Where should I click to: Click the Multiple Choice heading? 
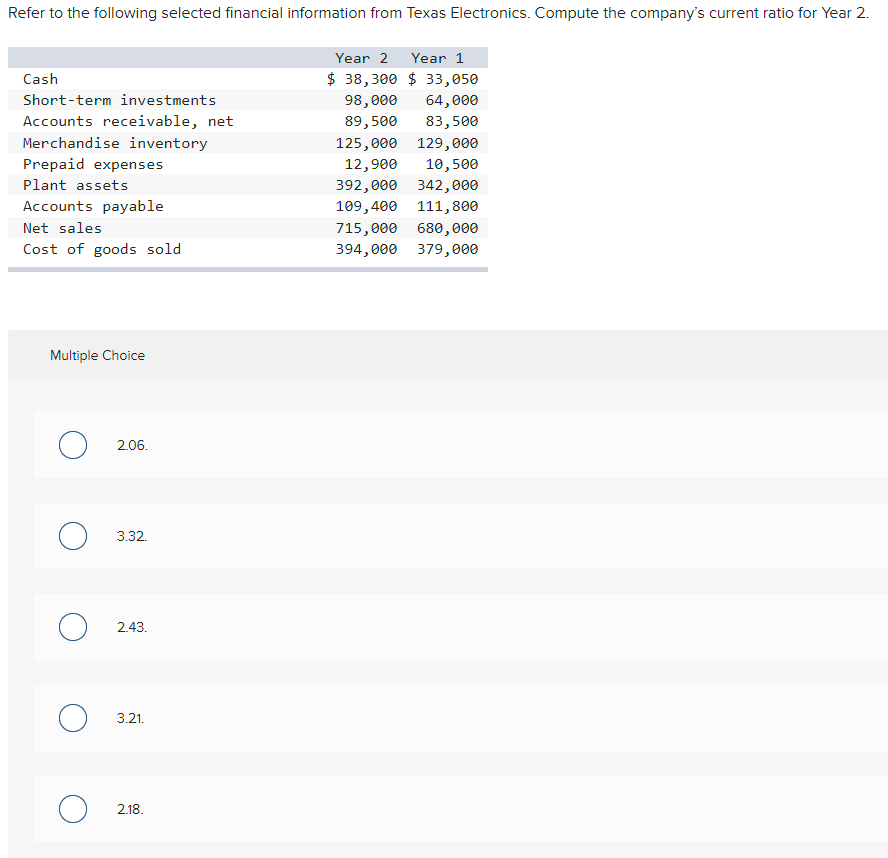pos(97,355)
